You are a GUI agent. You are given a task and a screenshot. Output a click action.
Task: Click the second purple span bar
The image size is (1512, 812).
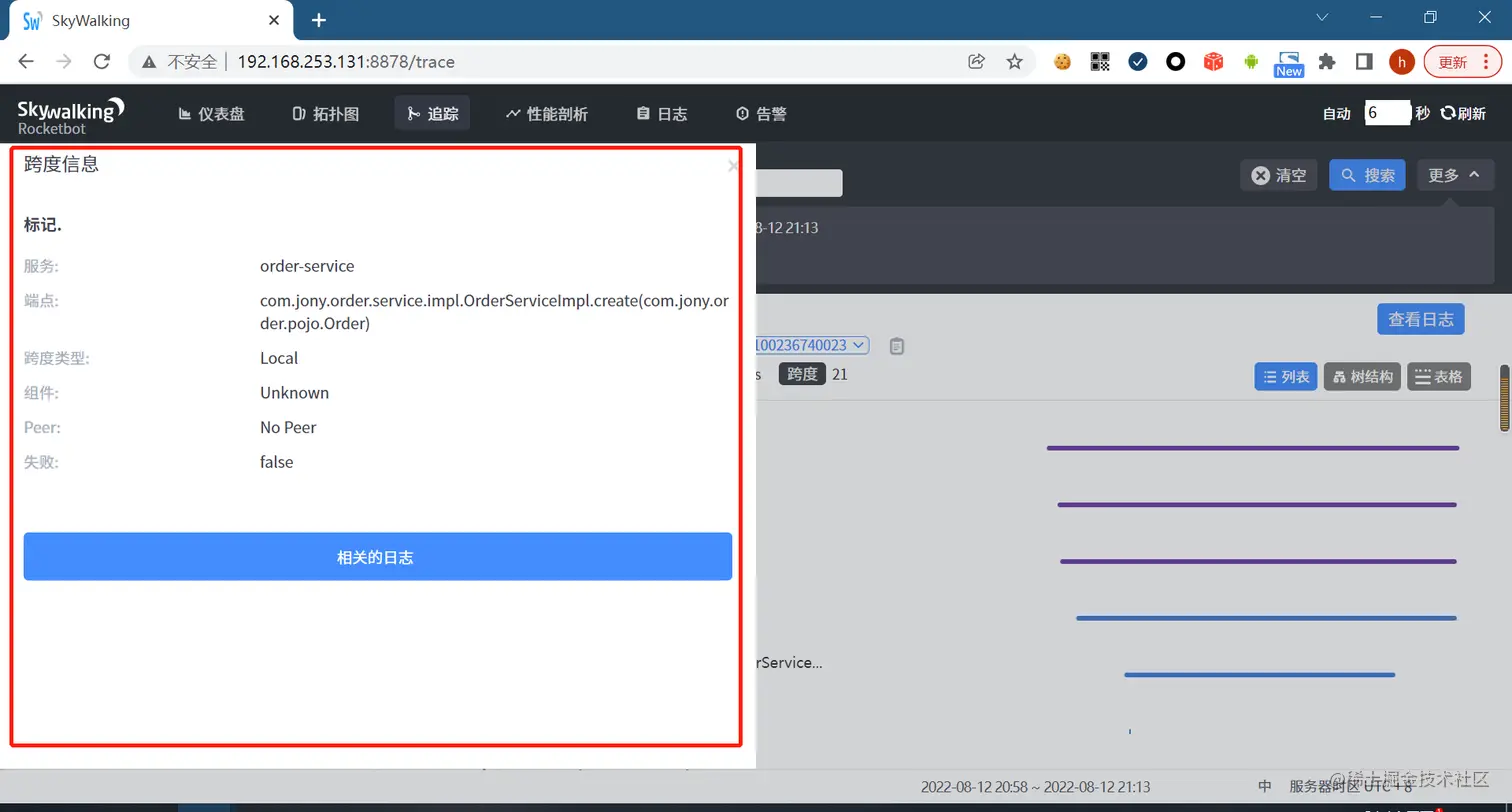click(x=1257, y=505)
